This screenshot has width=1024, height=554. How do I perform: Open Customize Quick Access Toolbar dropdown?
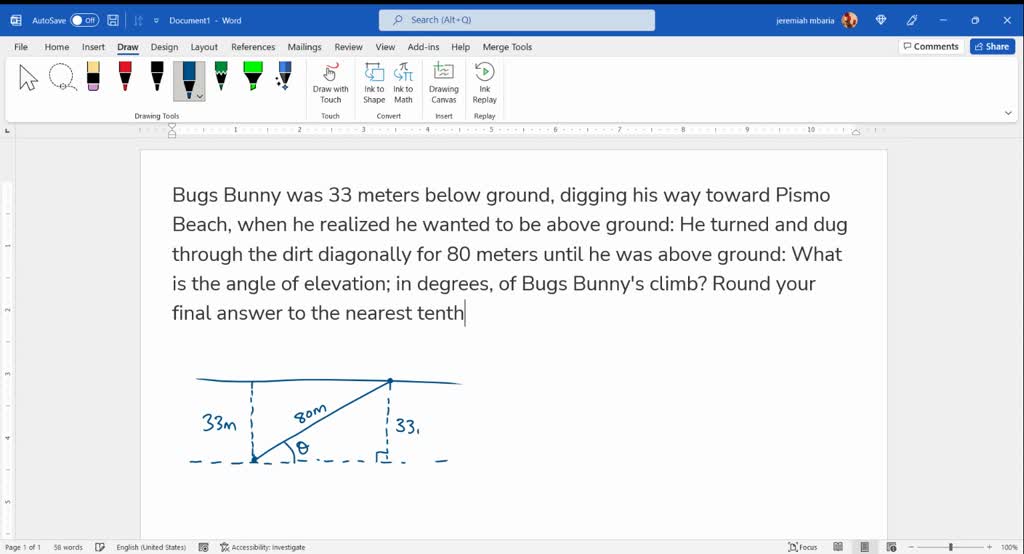pyautogui.click(x=156, y=20)
